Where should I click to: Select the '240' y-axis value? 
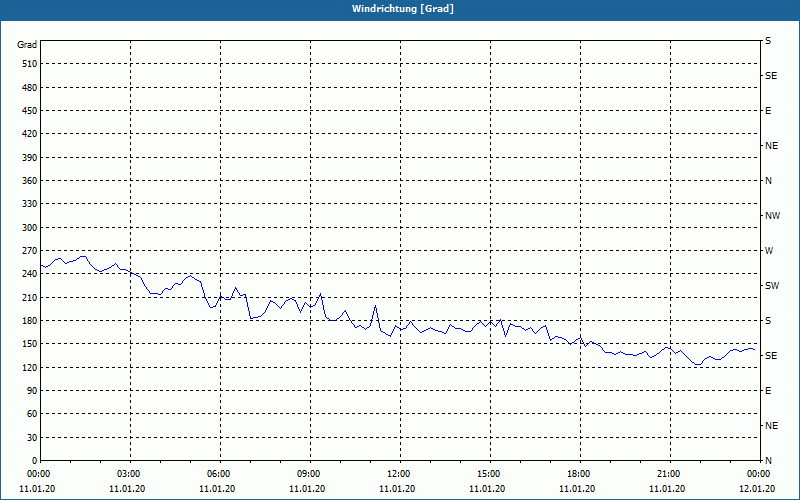click(30, 274)
